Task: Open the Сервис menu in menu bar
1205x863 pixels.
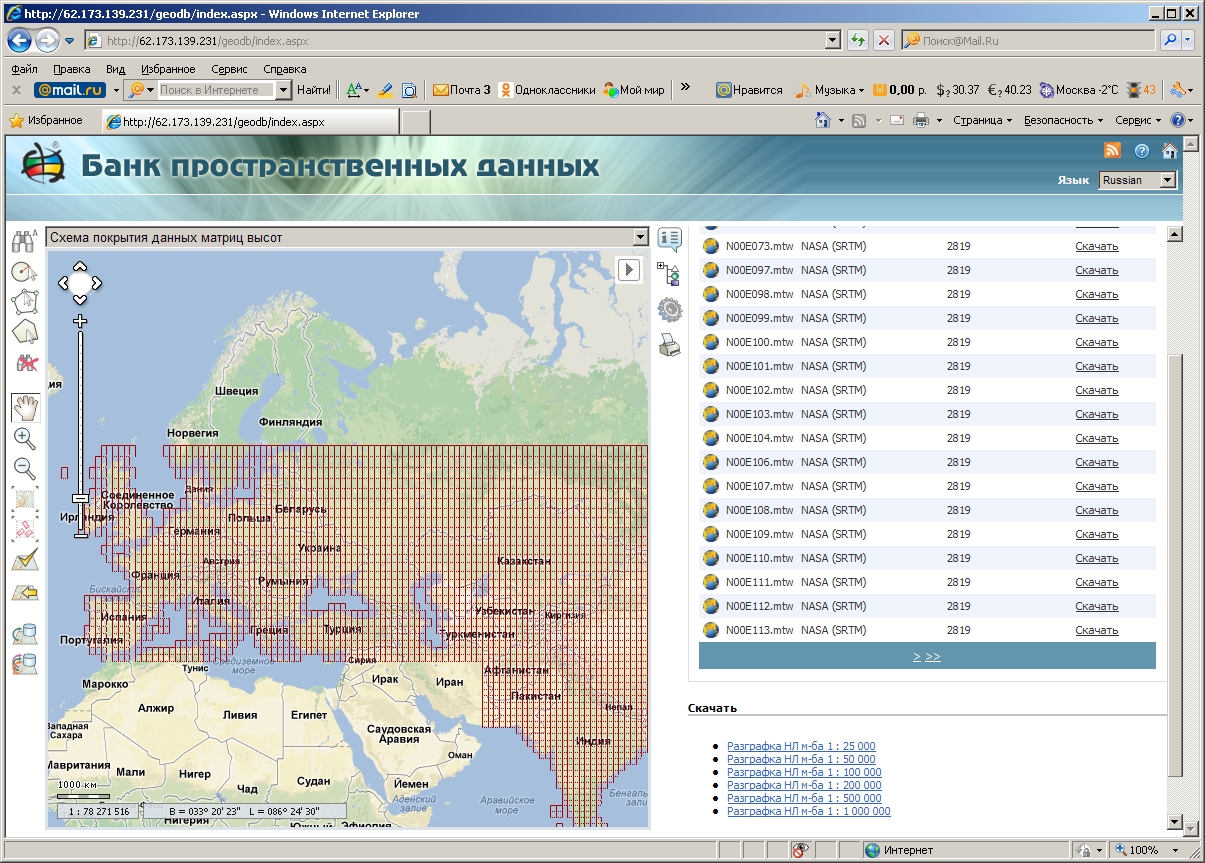Action: pyautogui.click(x=229, y=69)
